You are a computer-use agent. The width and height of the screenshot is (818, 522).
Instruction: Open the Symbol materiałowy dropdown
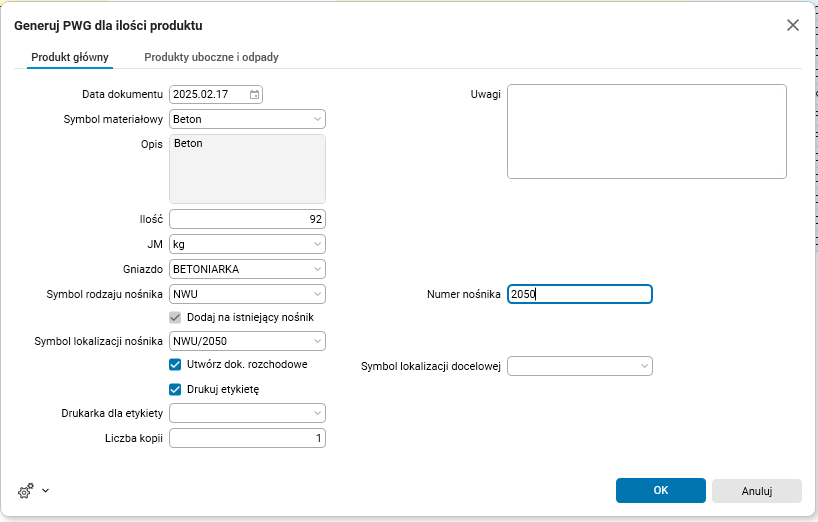pos(317,119)
